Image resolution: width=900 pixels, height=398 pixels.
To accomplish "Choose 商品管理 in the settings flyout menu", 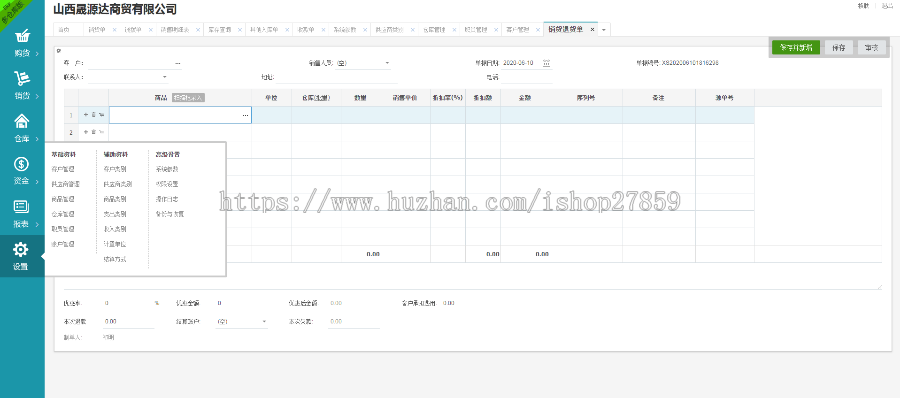I will tap(63, 199).
